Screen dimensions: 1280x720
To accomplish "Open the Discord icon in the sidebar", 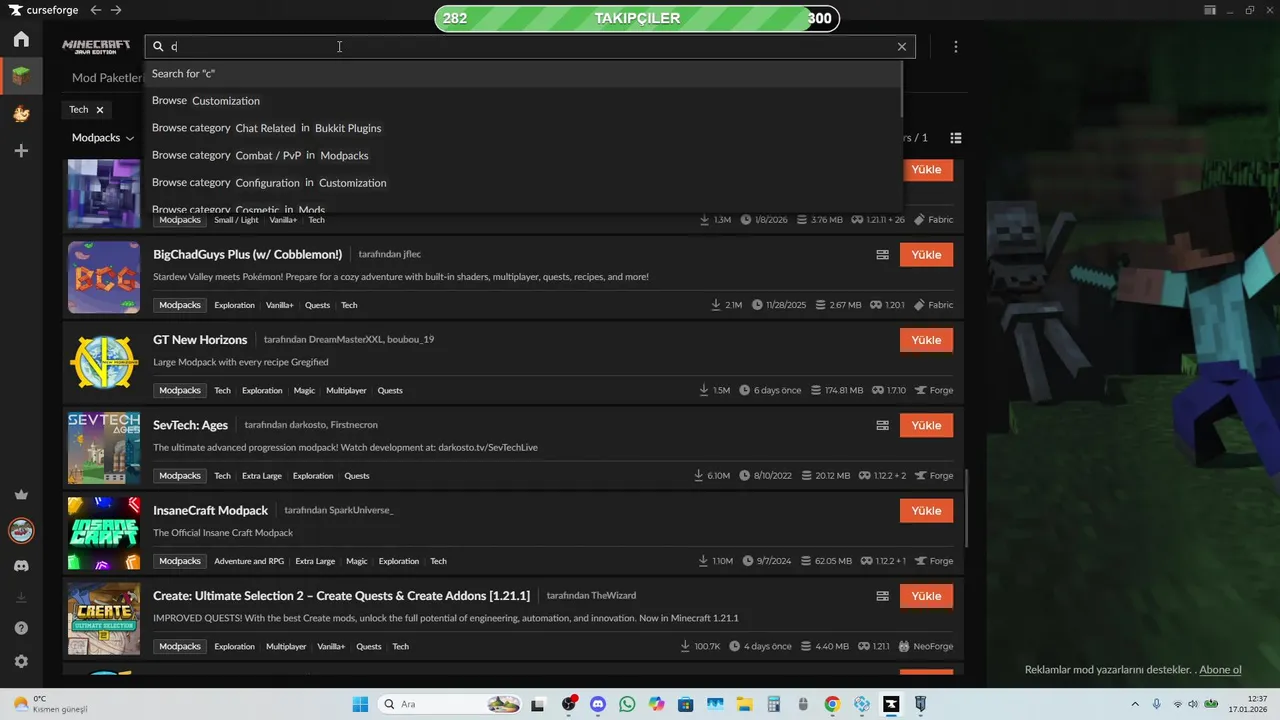I will [x=21, y=566].
